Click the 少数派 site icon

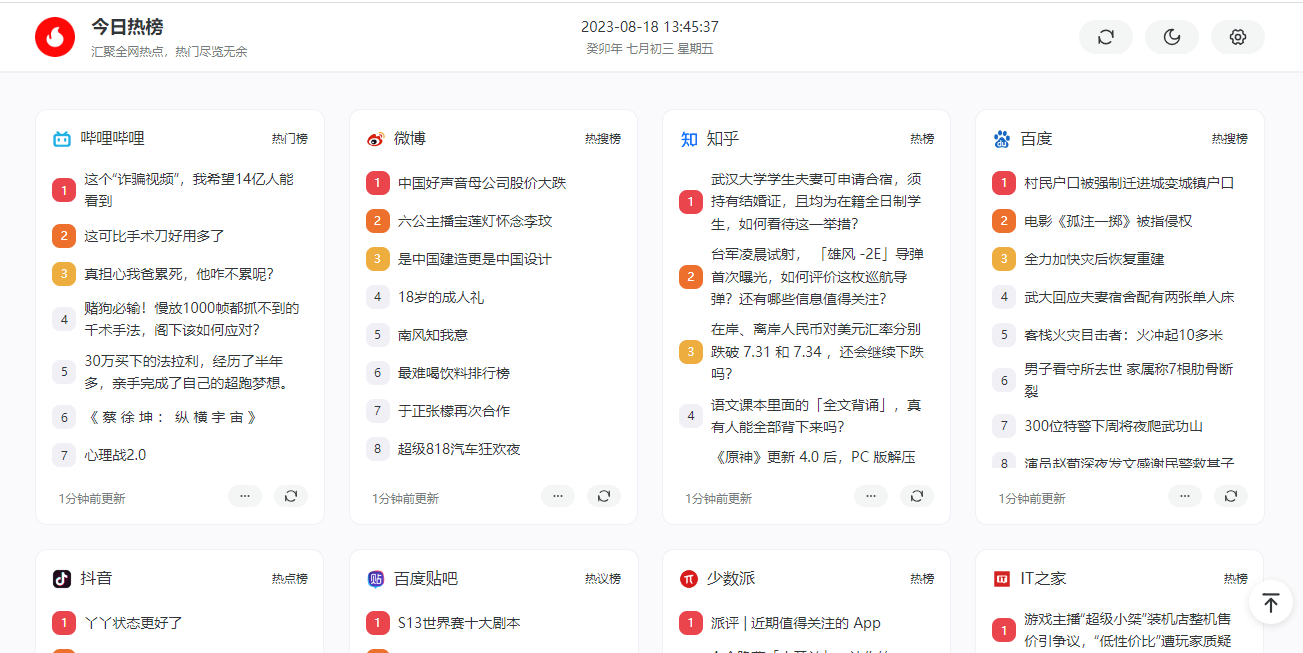point(689,578)
